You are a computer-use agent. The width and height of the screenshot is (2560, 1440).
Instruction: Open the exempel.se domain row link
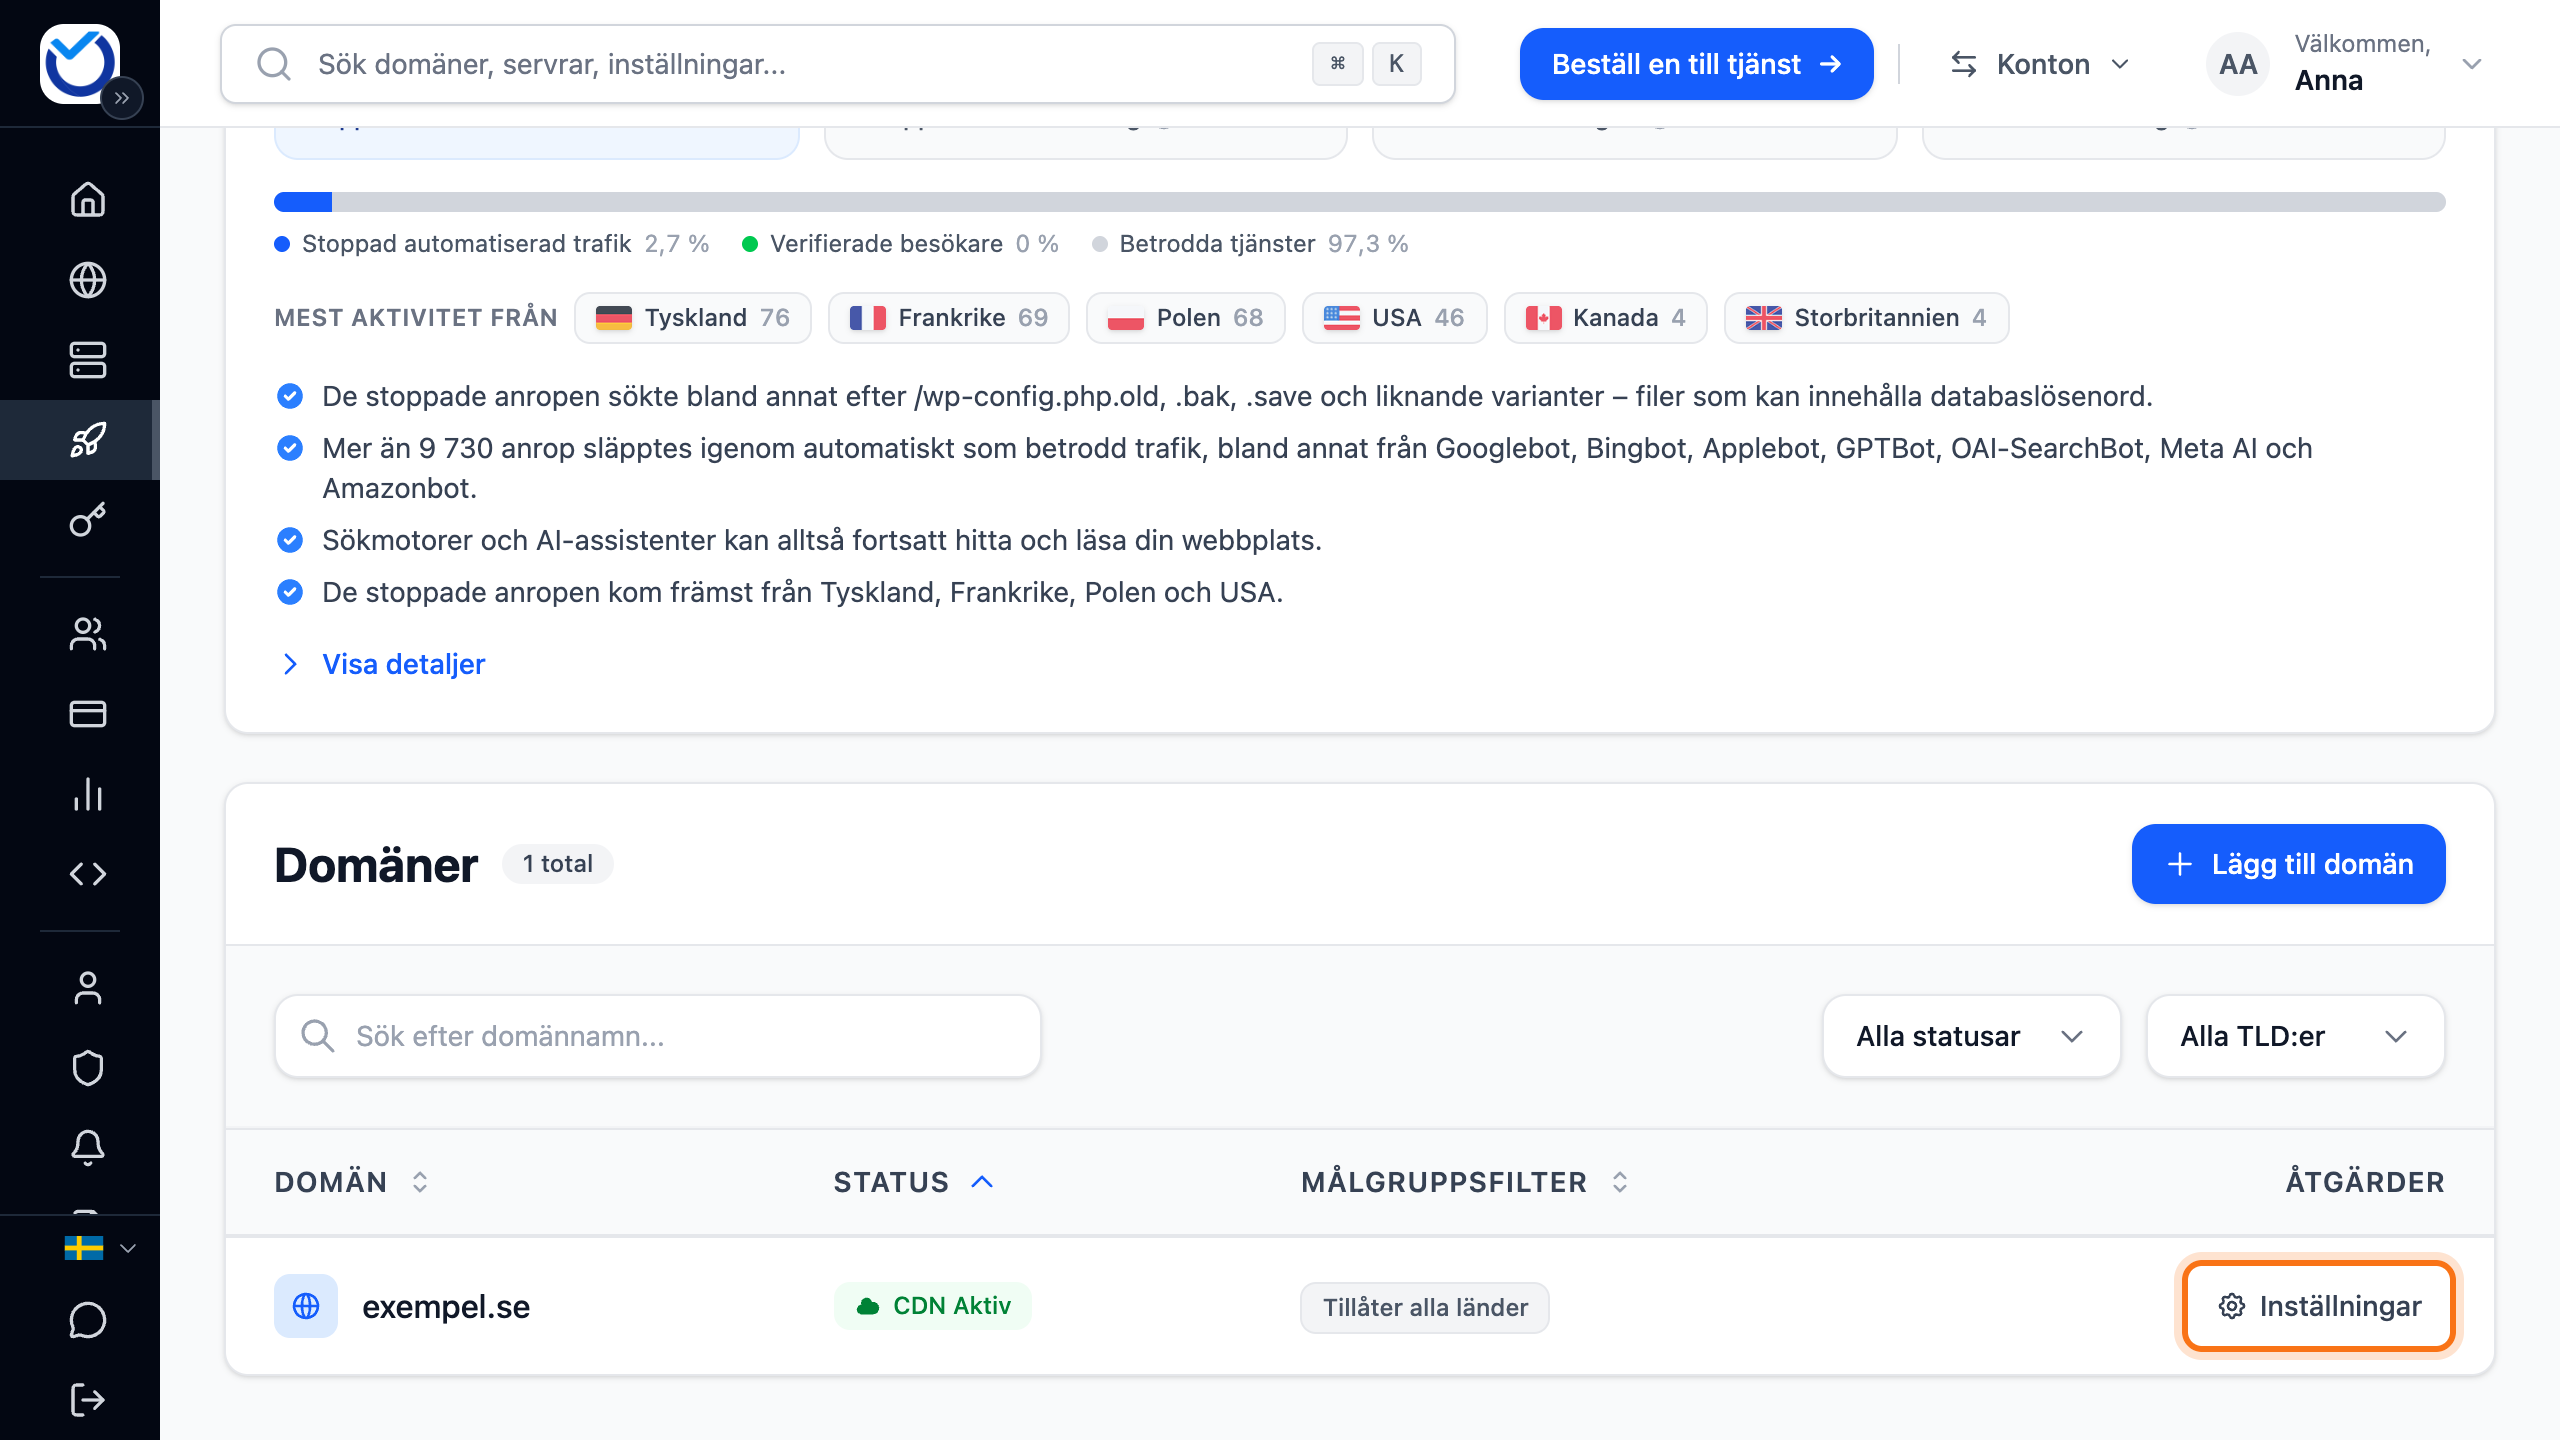click(446, 1306)
